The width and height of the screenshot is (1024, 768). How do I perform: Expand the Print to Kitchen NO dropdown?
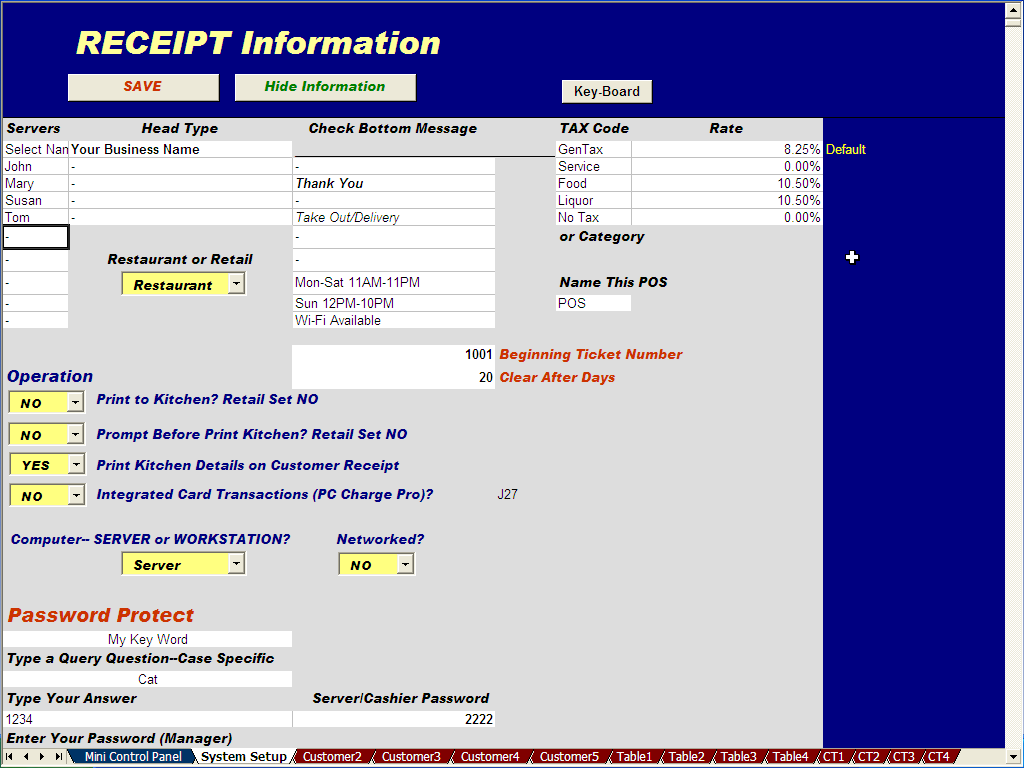point(76,403)
